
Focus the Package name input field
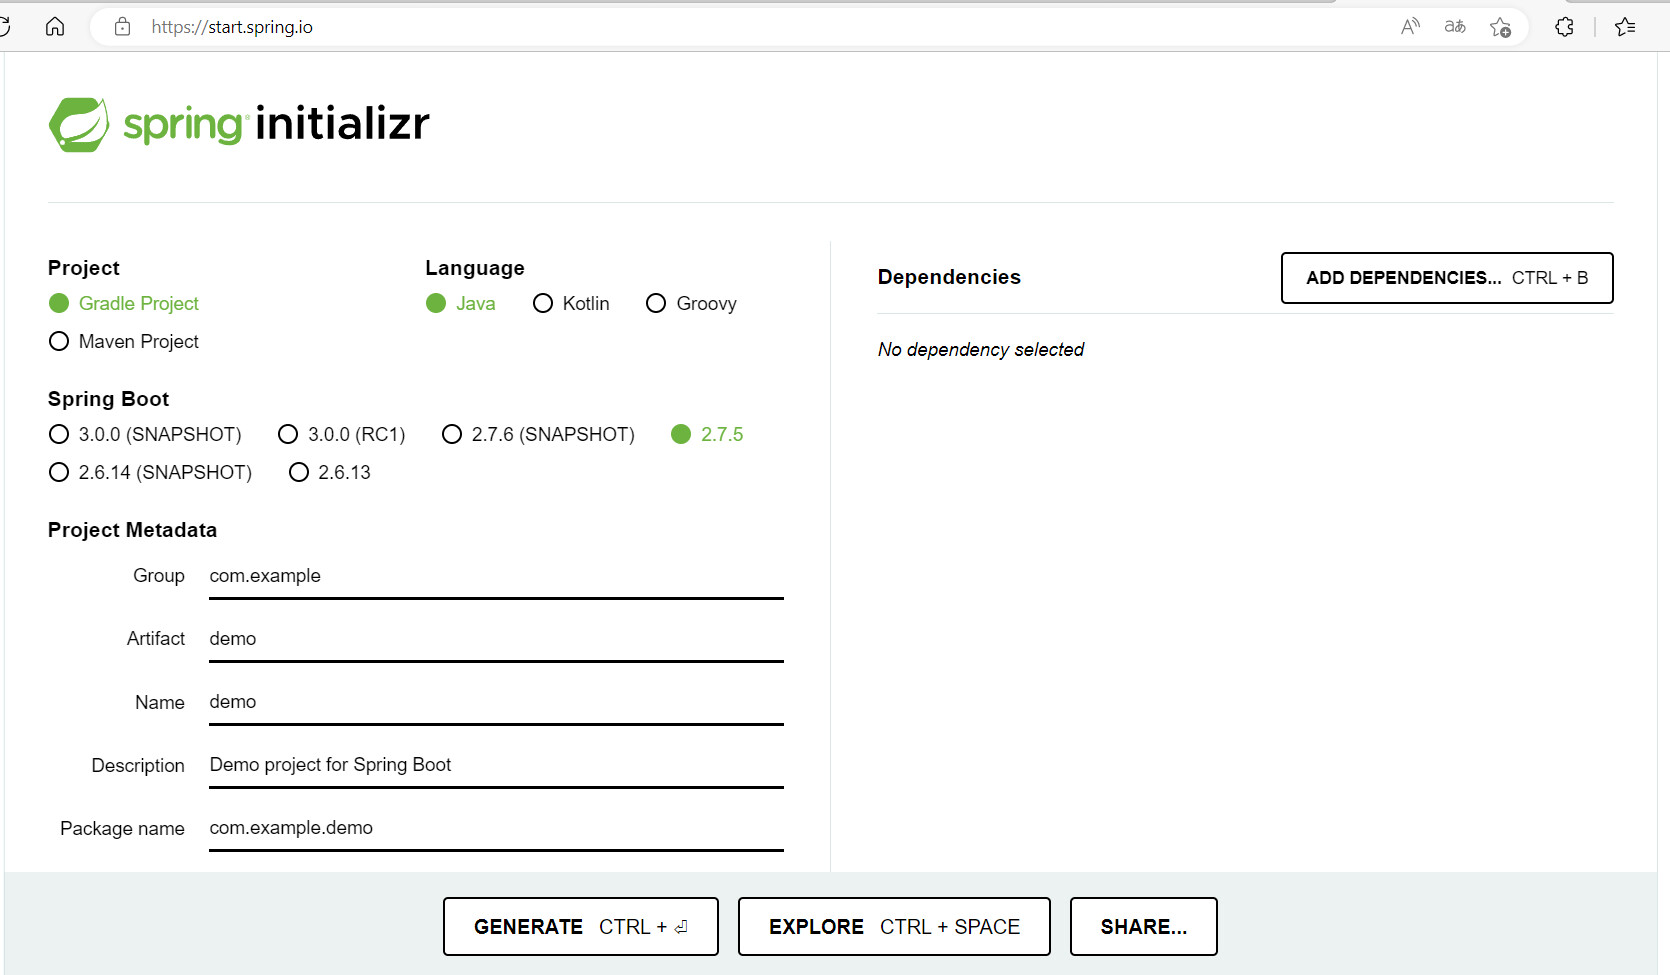(x=496, y=829)
